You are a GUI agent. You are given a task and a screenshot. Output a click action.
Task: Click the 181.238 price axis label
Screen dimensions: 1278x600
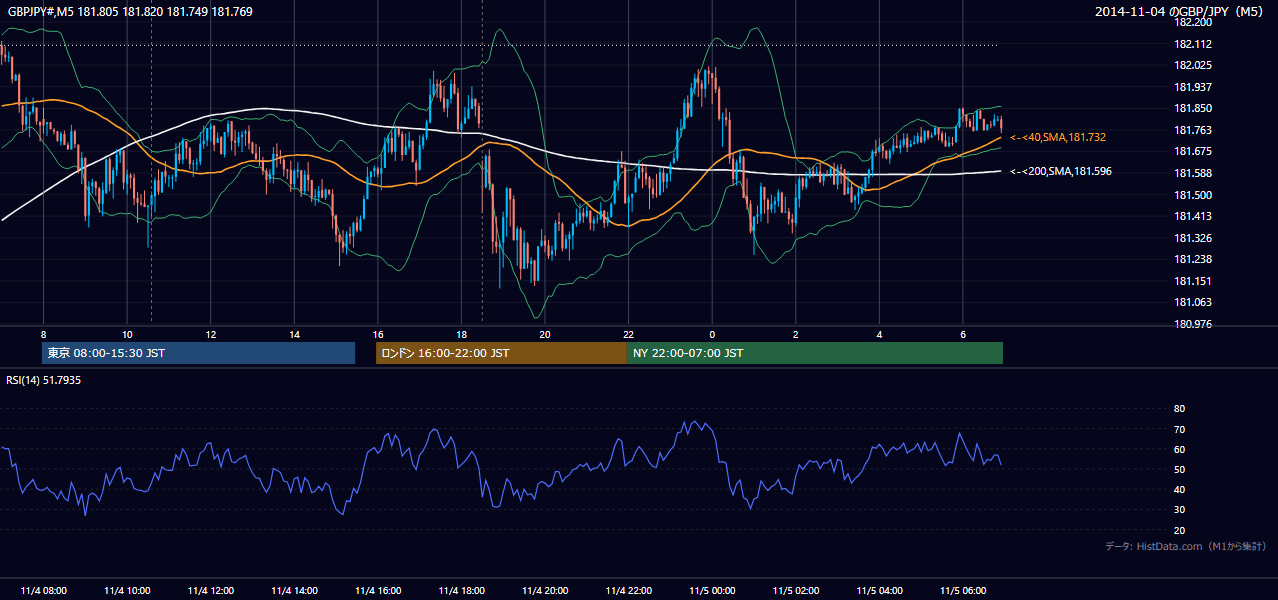[1192, 259]
